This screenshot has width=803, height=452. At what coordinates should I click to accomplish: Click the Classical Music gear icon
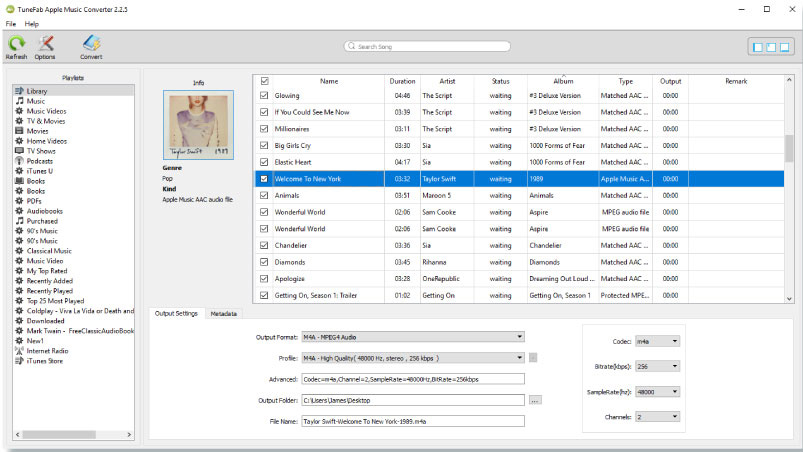(x=19, y=251)
